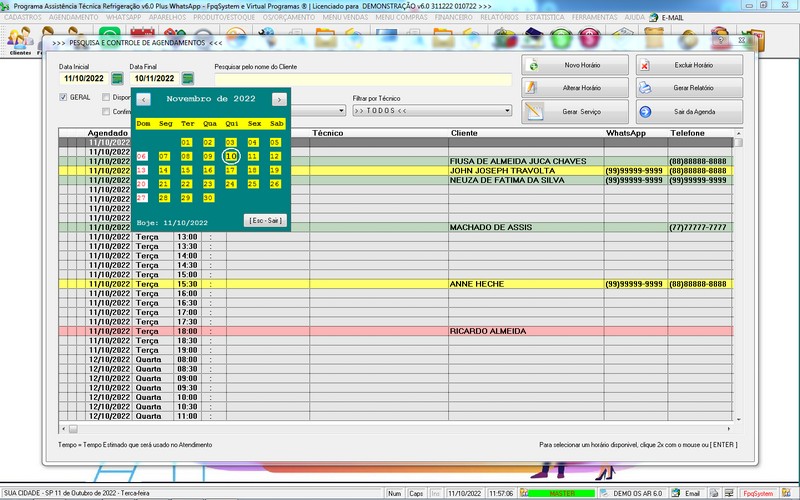Viewport: 800px width, 500px height.
Task: Select the NEUZA DE FATIMA DA SILVA row
Action: 395,180
